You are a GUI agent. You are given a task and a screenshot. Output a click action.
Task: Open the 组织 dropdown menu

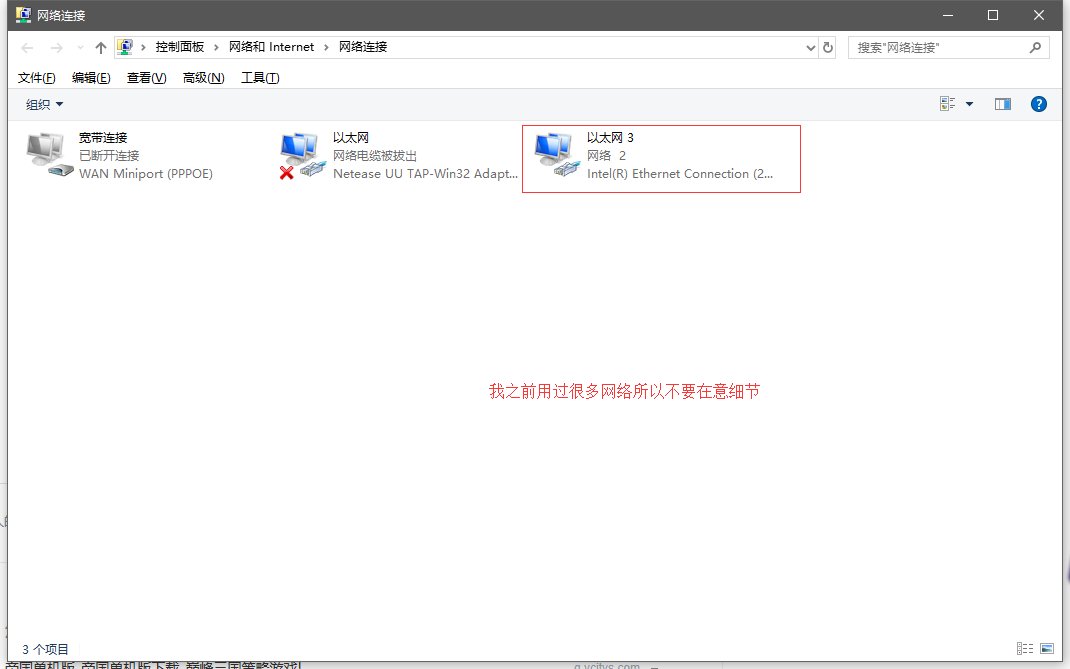42,103
